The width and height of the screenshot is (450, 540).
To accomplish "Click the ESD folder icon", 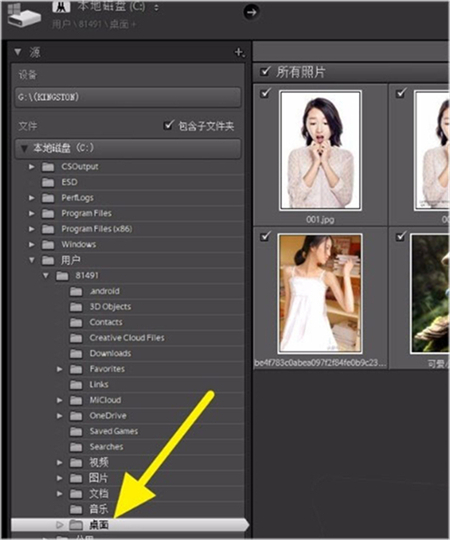I will 48,182.
